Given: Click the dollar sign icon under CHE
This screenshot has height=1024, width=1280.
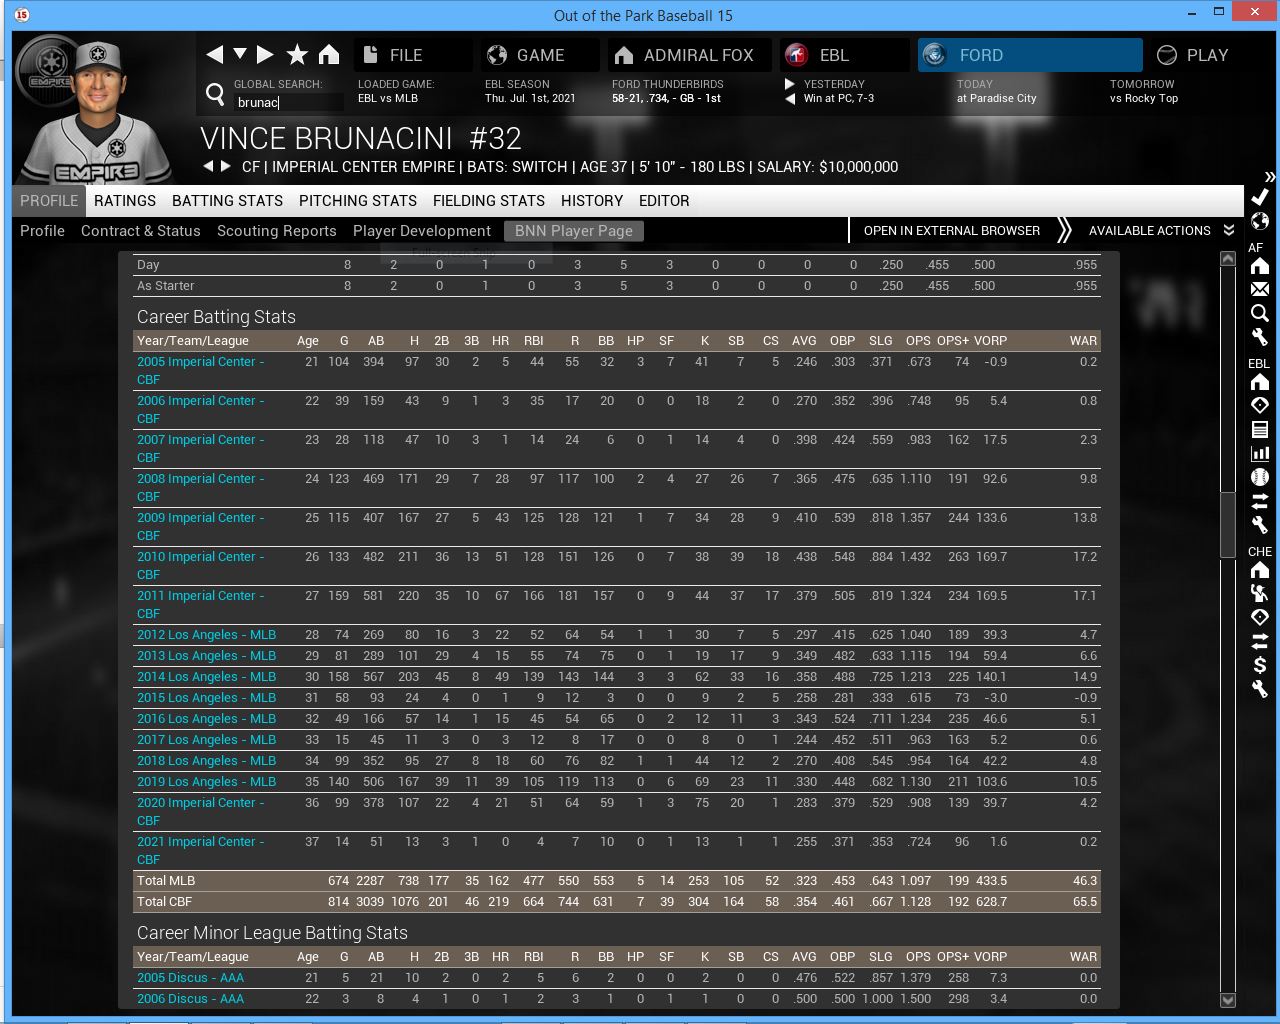Looking at the screenshot, I should [x=1260, y=665].
